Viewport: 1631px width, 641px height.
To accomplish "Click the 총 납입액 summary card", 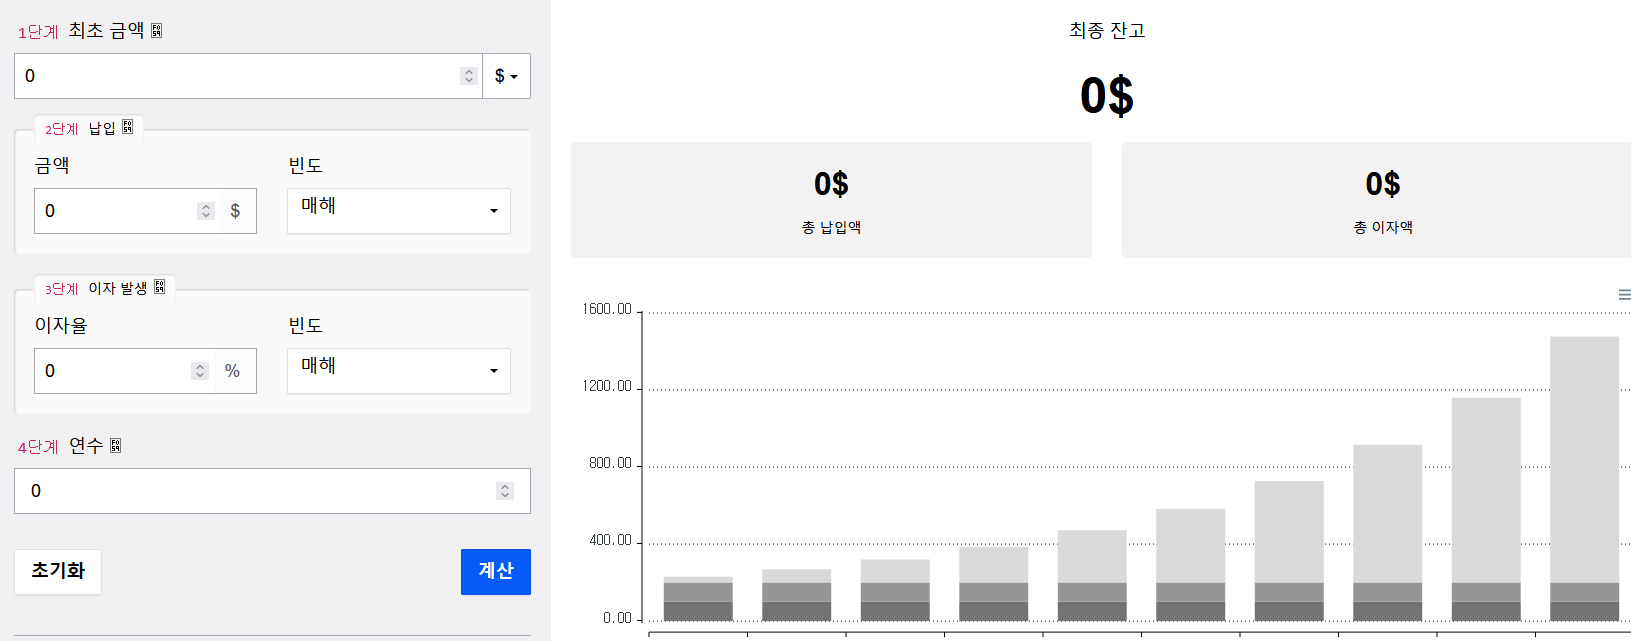I will [831, 200].
